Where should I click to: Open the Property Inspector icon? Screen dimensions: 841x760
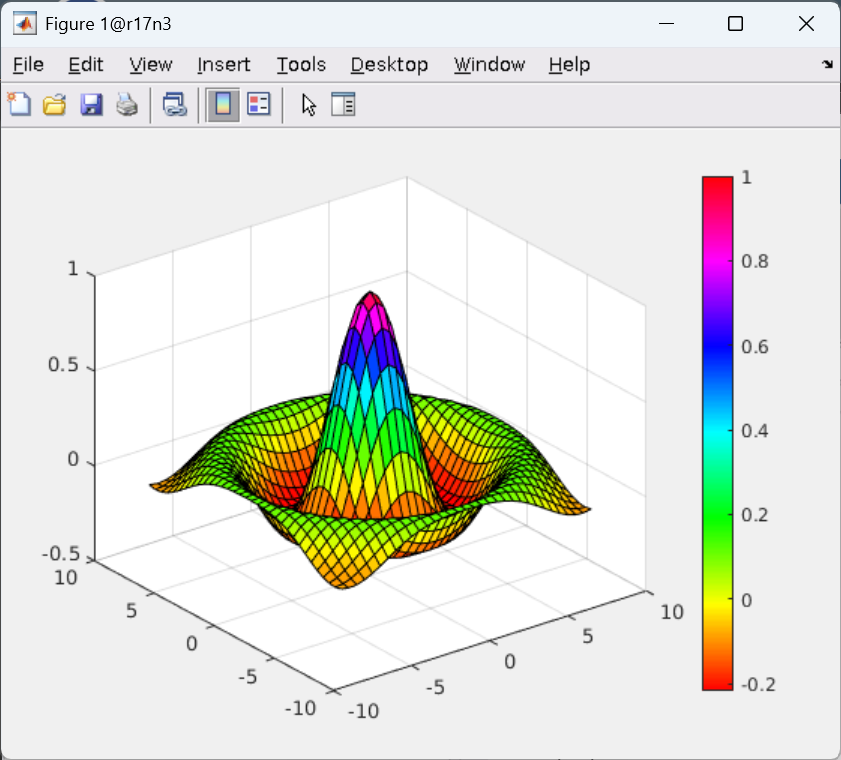click(343, 104)
